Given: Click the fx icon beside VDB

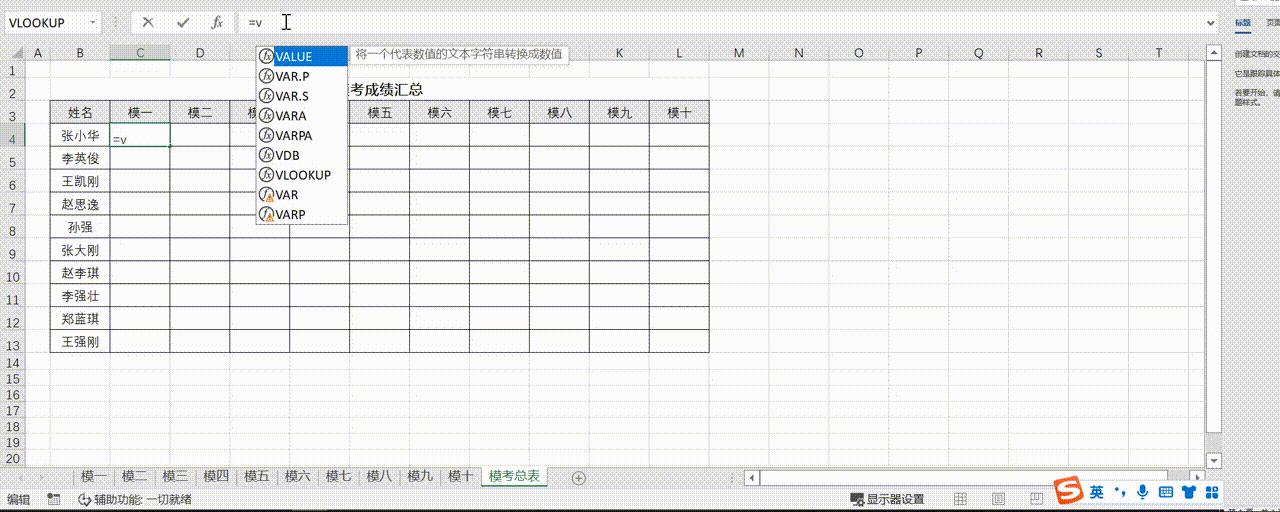Looking at the screenshot, I should pyautogui.click(x=266, y=155).
